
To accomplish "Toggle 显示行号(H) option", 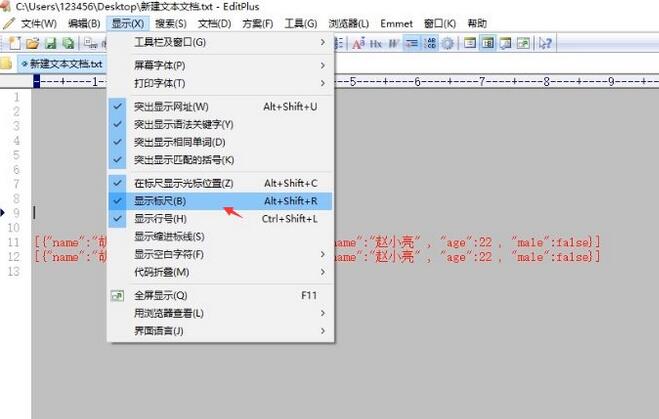I will (221, 219).
